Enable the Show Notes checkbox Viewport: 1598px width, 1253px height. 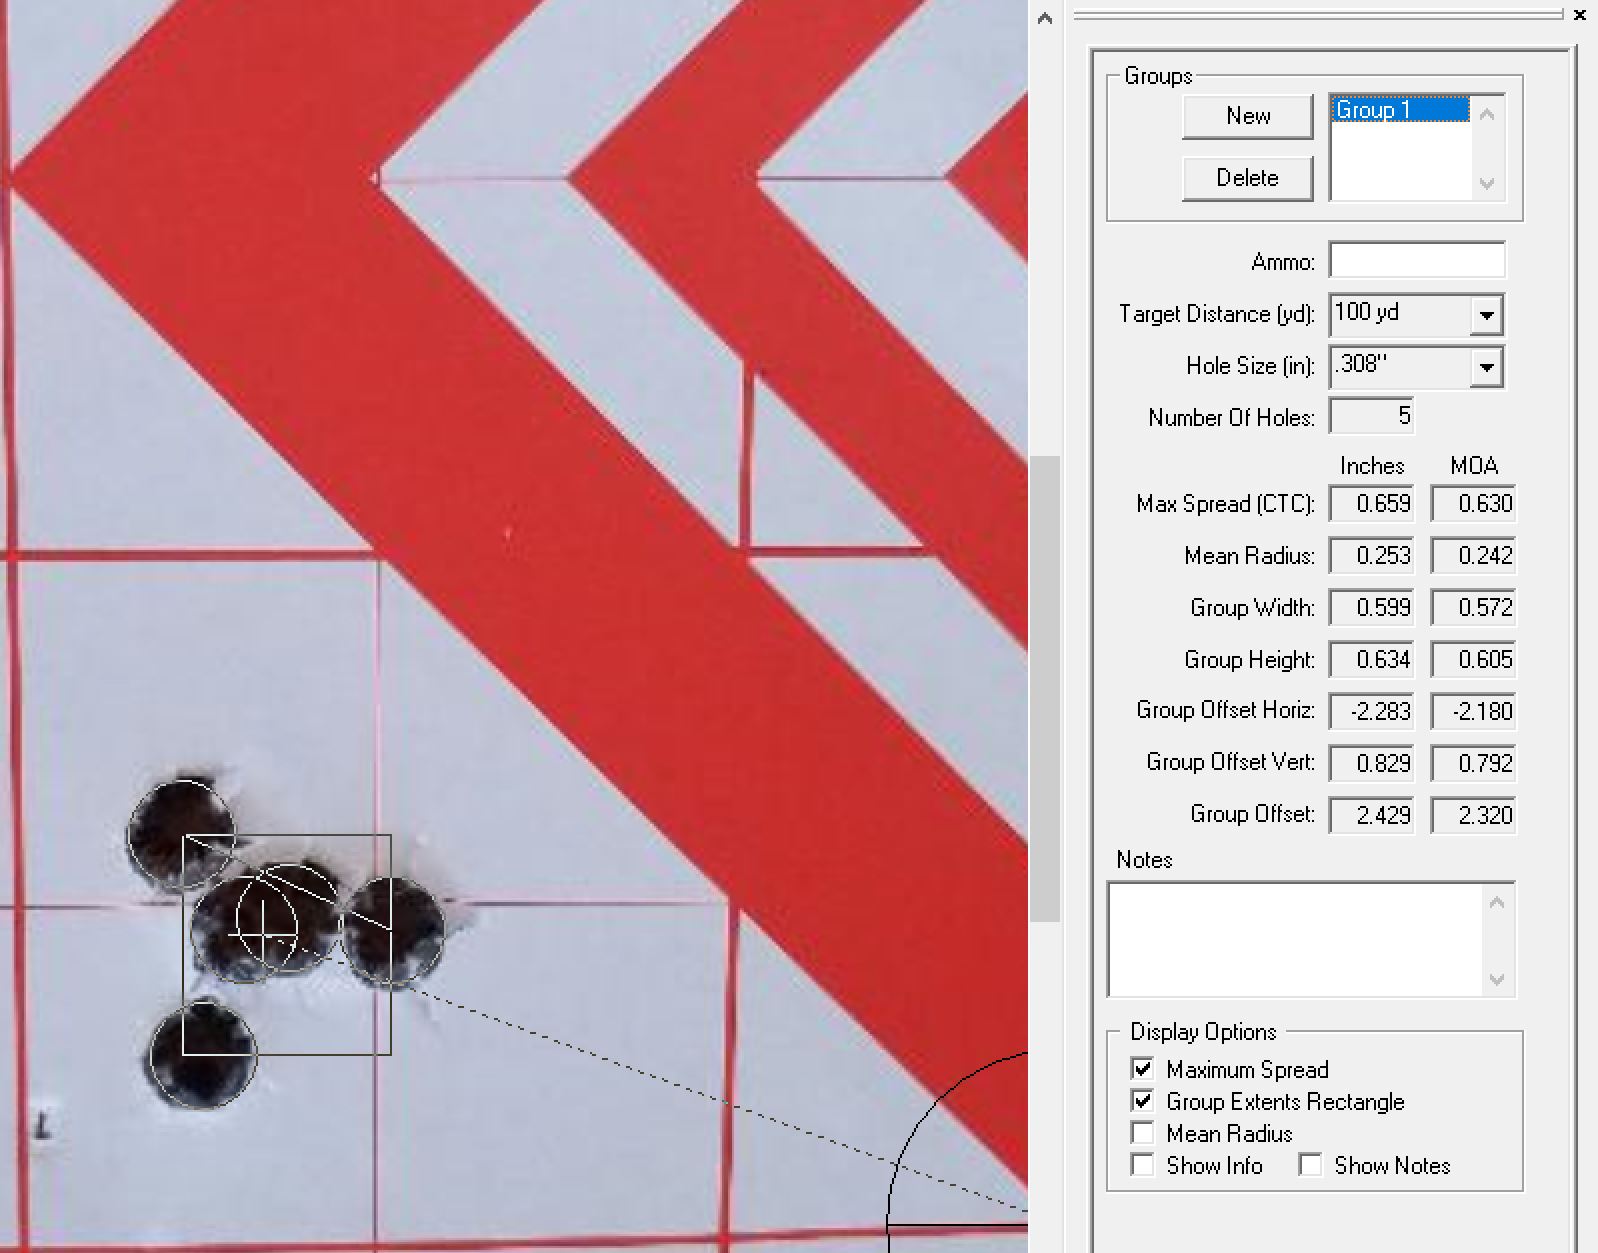1310,1165
